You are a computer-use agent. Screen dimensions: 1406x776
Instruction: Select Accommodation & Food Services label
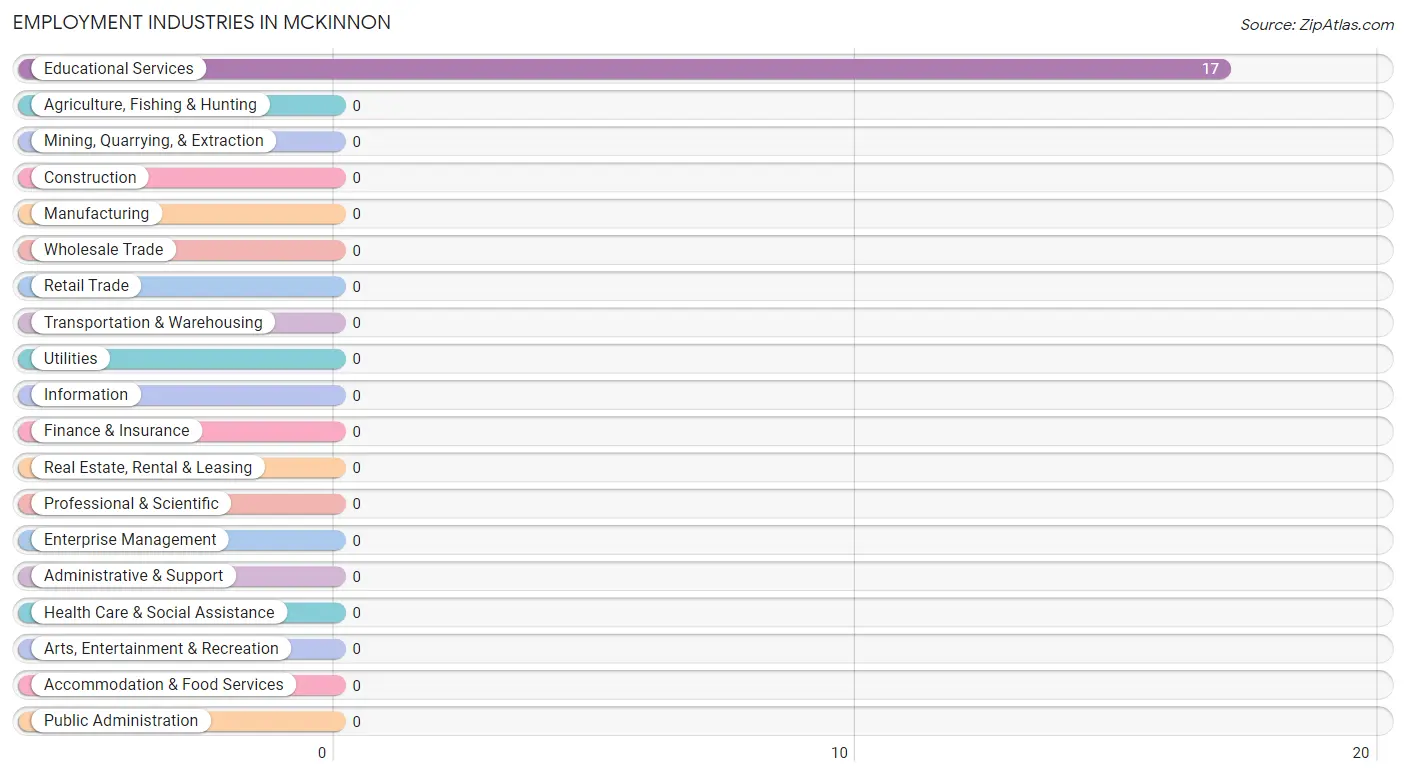(x=164, y=685)
